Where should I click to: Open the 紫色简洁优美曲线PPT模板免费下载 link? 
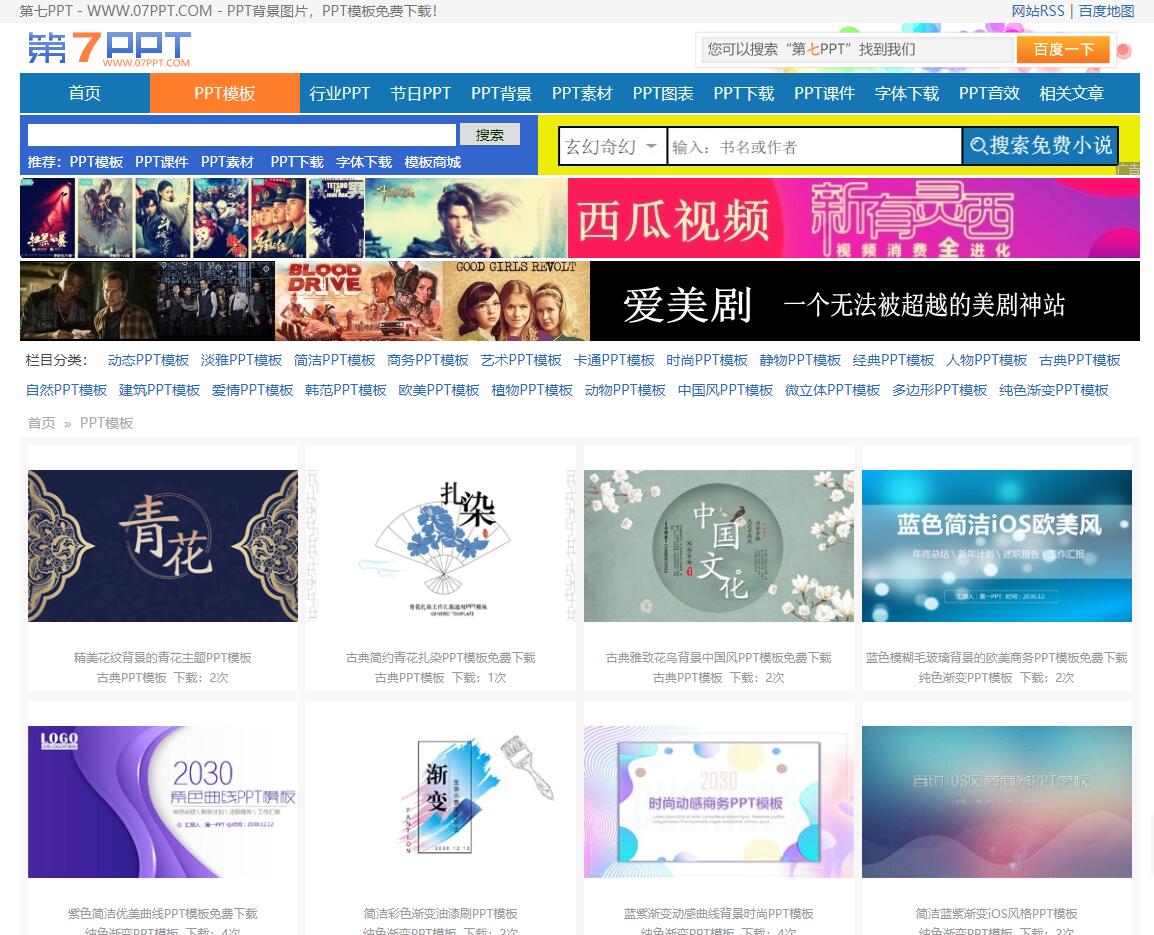[x=163, y=914]
